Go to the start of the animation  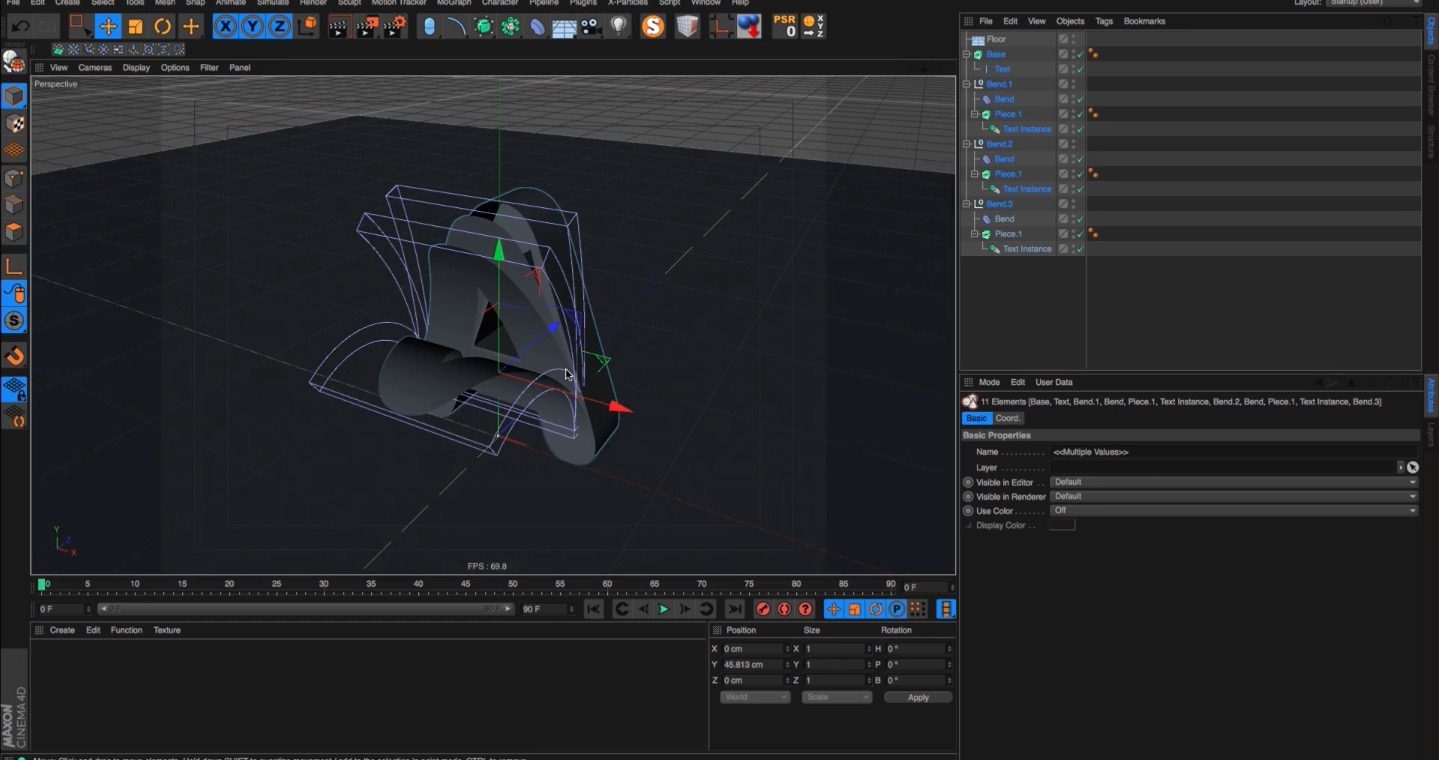593,609
